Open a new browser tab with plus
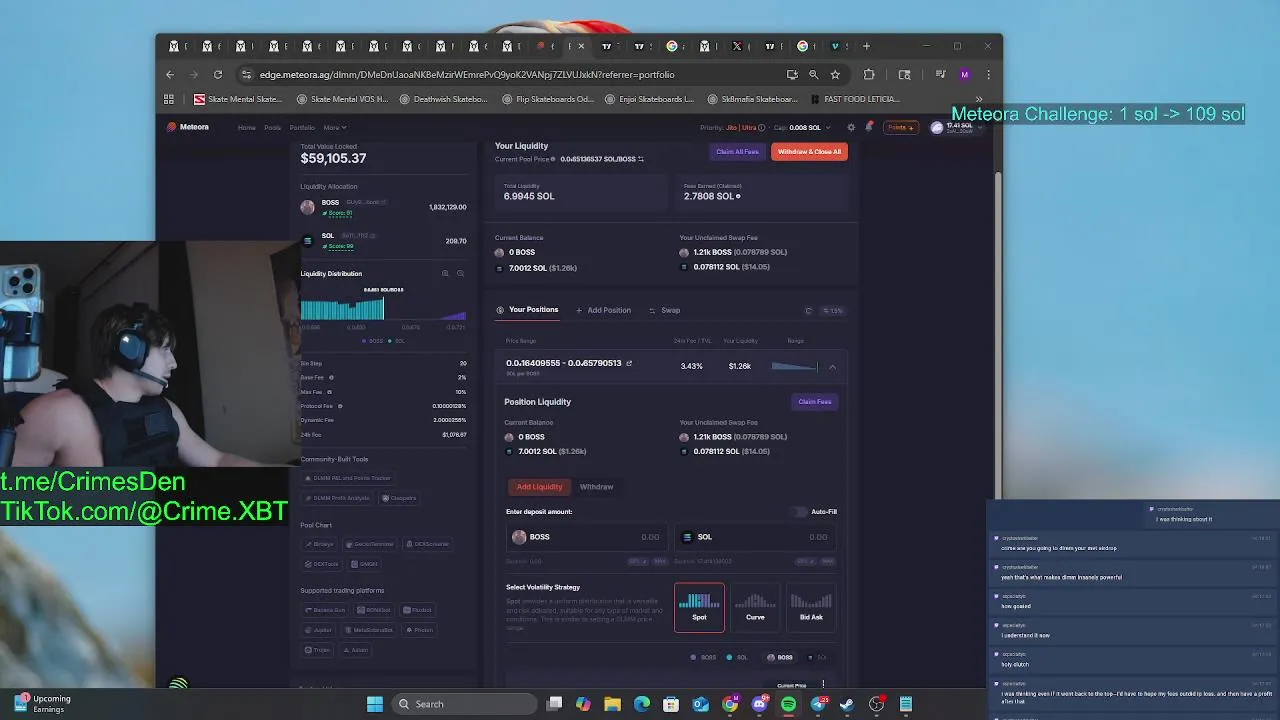 click(x=867, y=46)
